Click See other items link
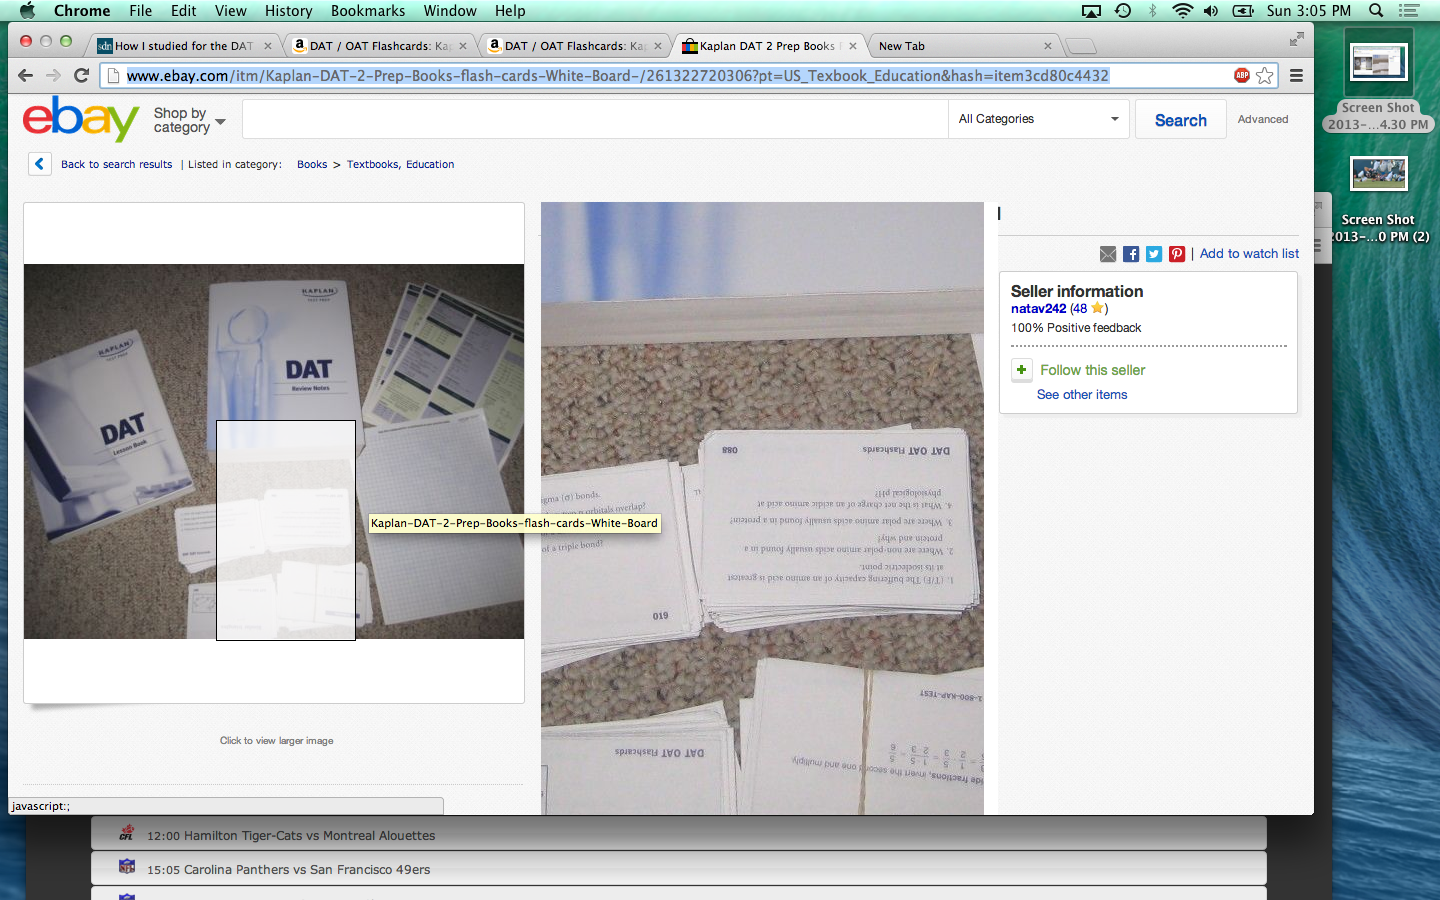 [1082, 395]
